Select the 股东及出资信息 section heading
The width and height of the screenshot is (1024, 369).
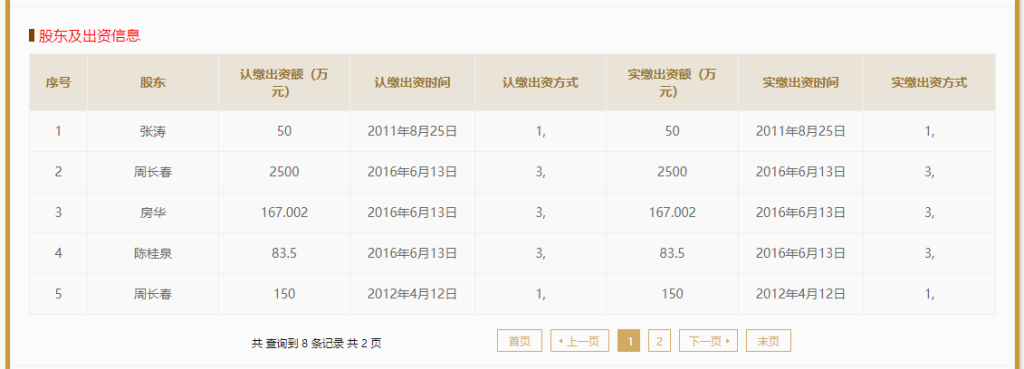89,36
